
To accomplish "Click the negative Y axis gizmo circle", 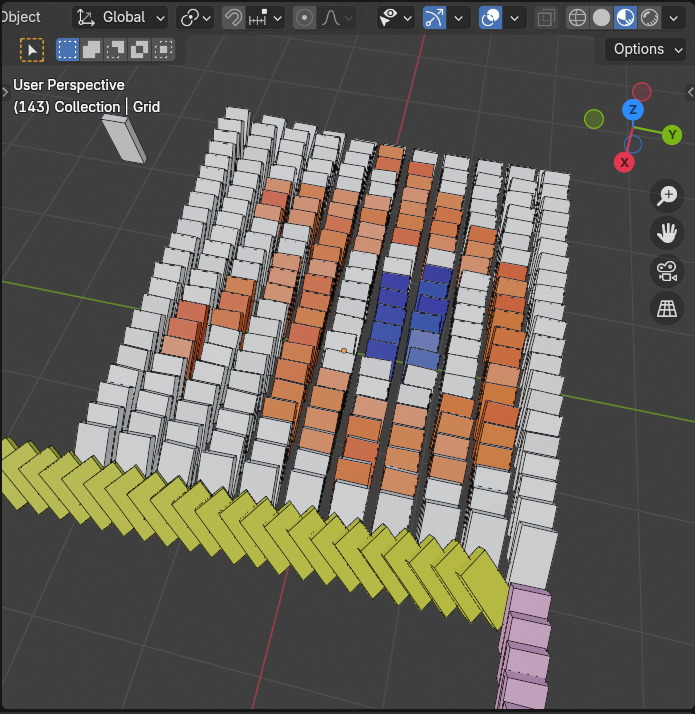I will (x=594, y=119).
